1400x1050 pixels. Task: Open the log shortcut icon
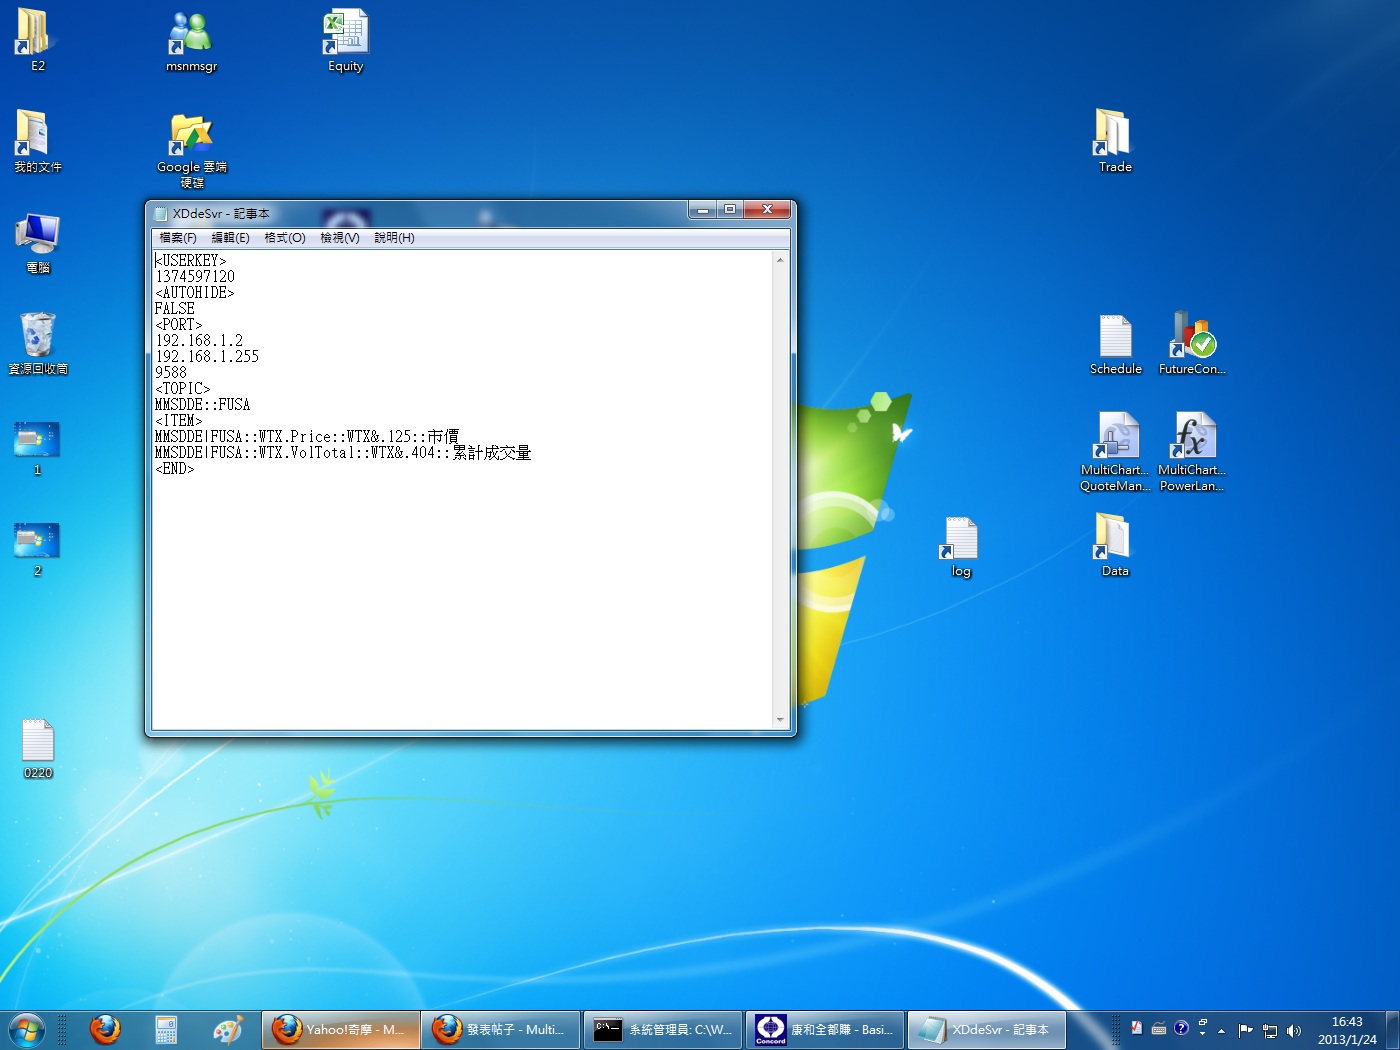tap(960, 546)
